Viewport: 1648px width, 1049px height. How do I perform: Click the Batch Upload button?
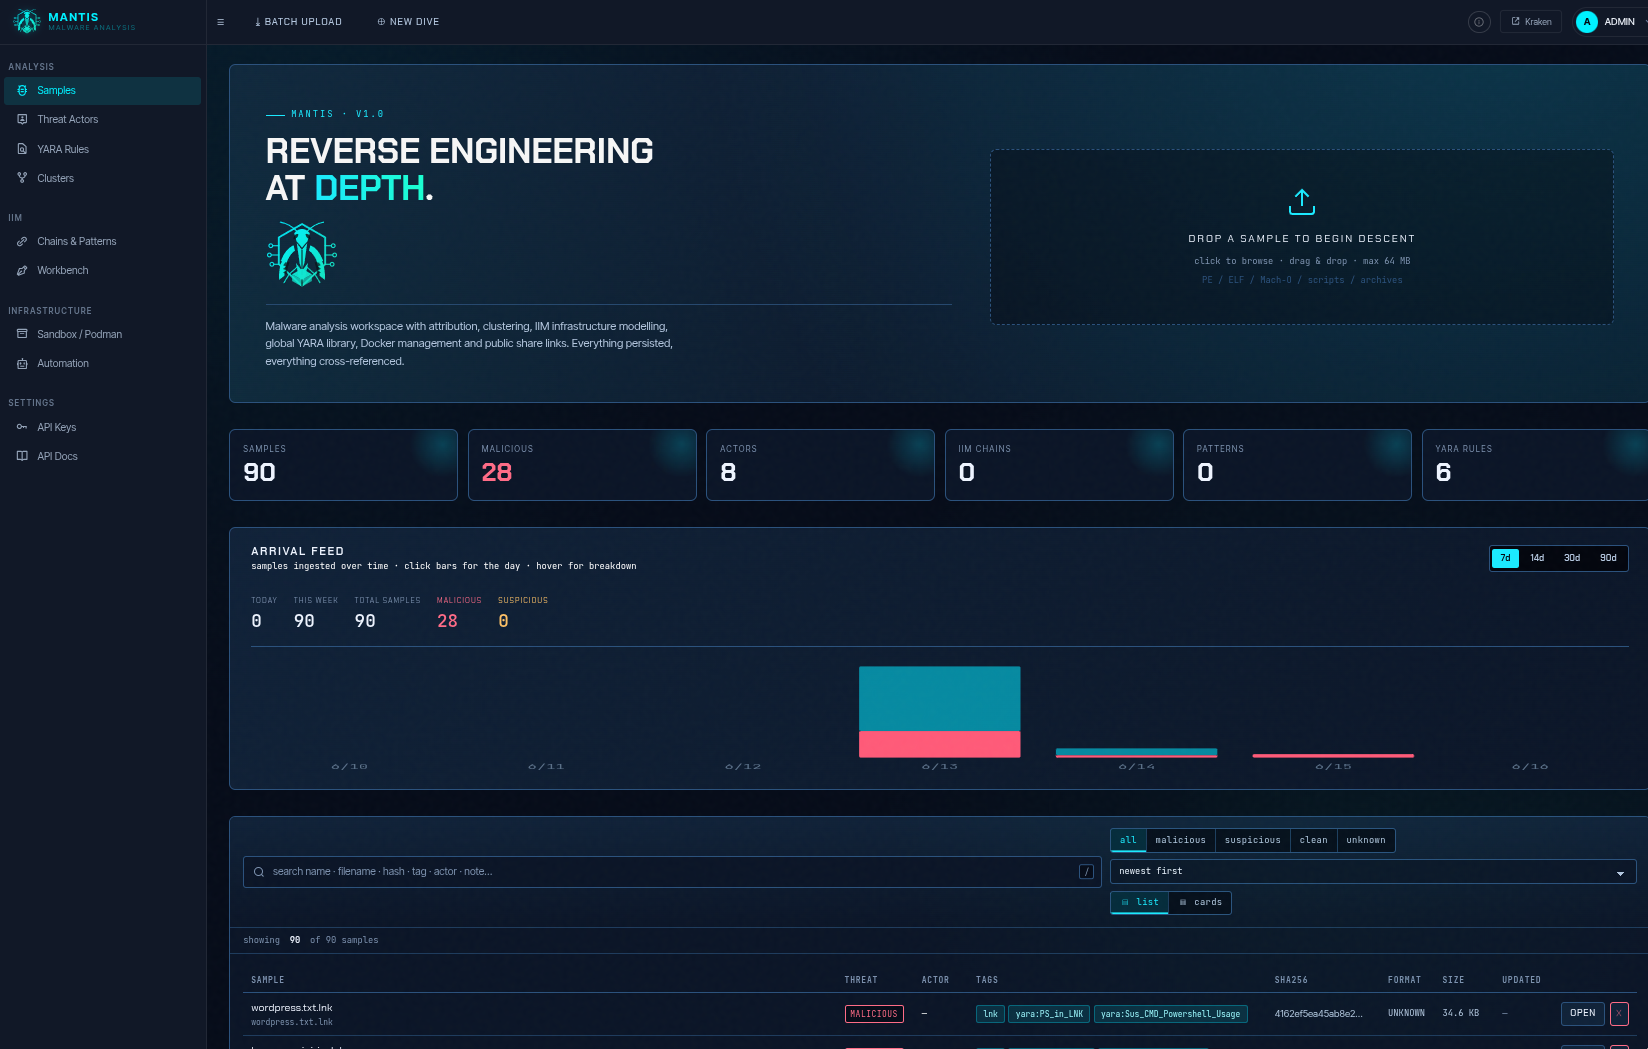(x=298, y=22)
